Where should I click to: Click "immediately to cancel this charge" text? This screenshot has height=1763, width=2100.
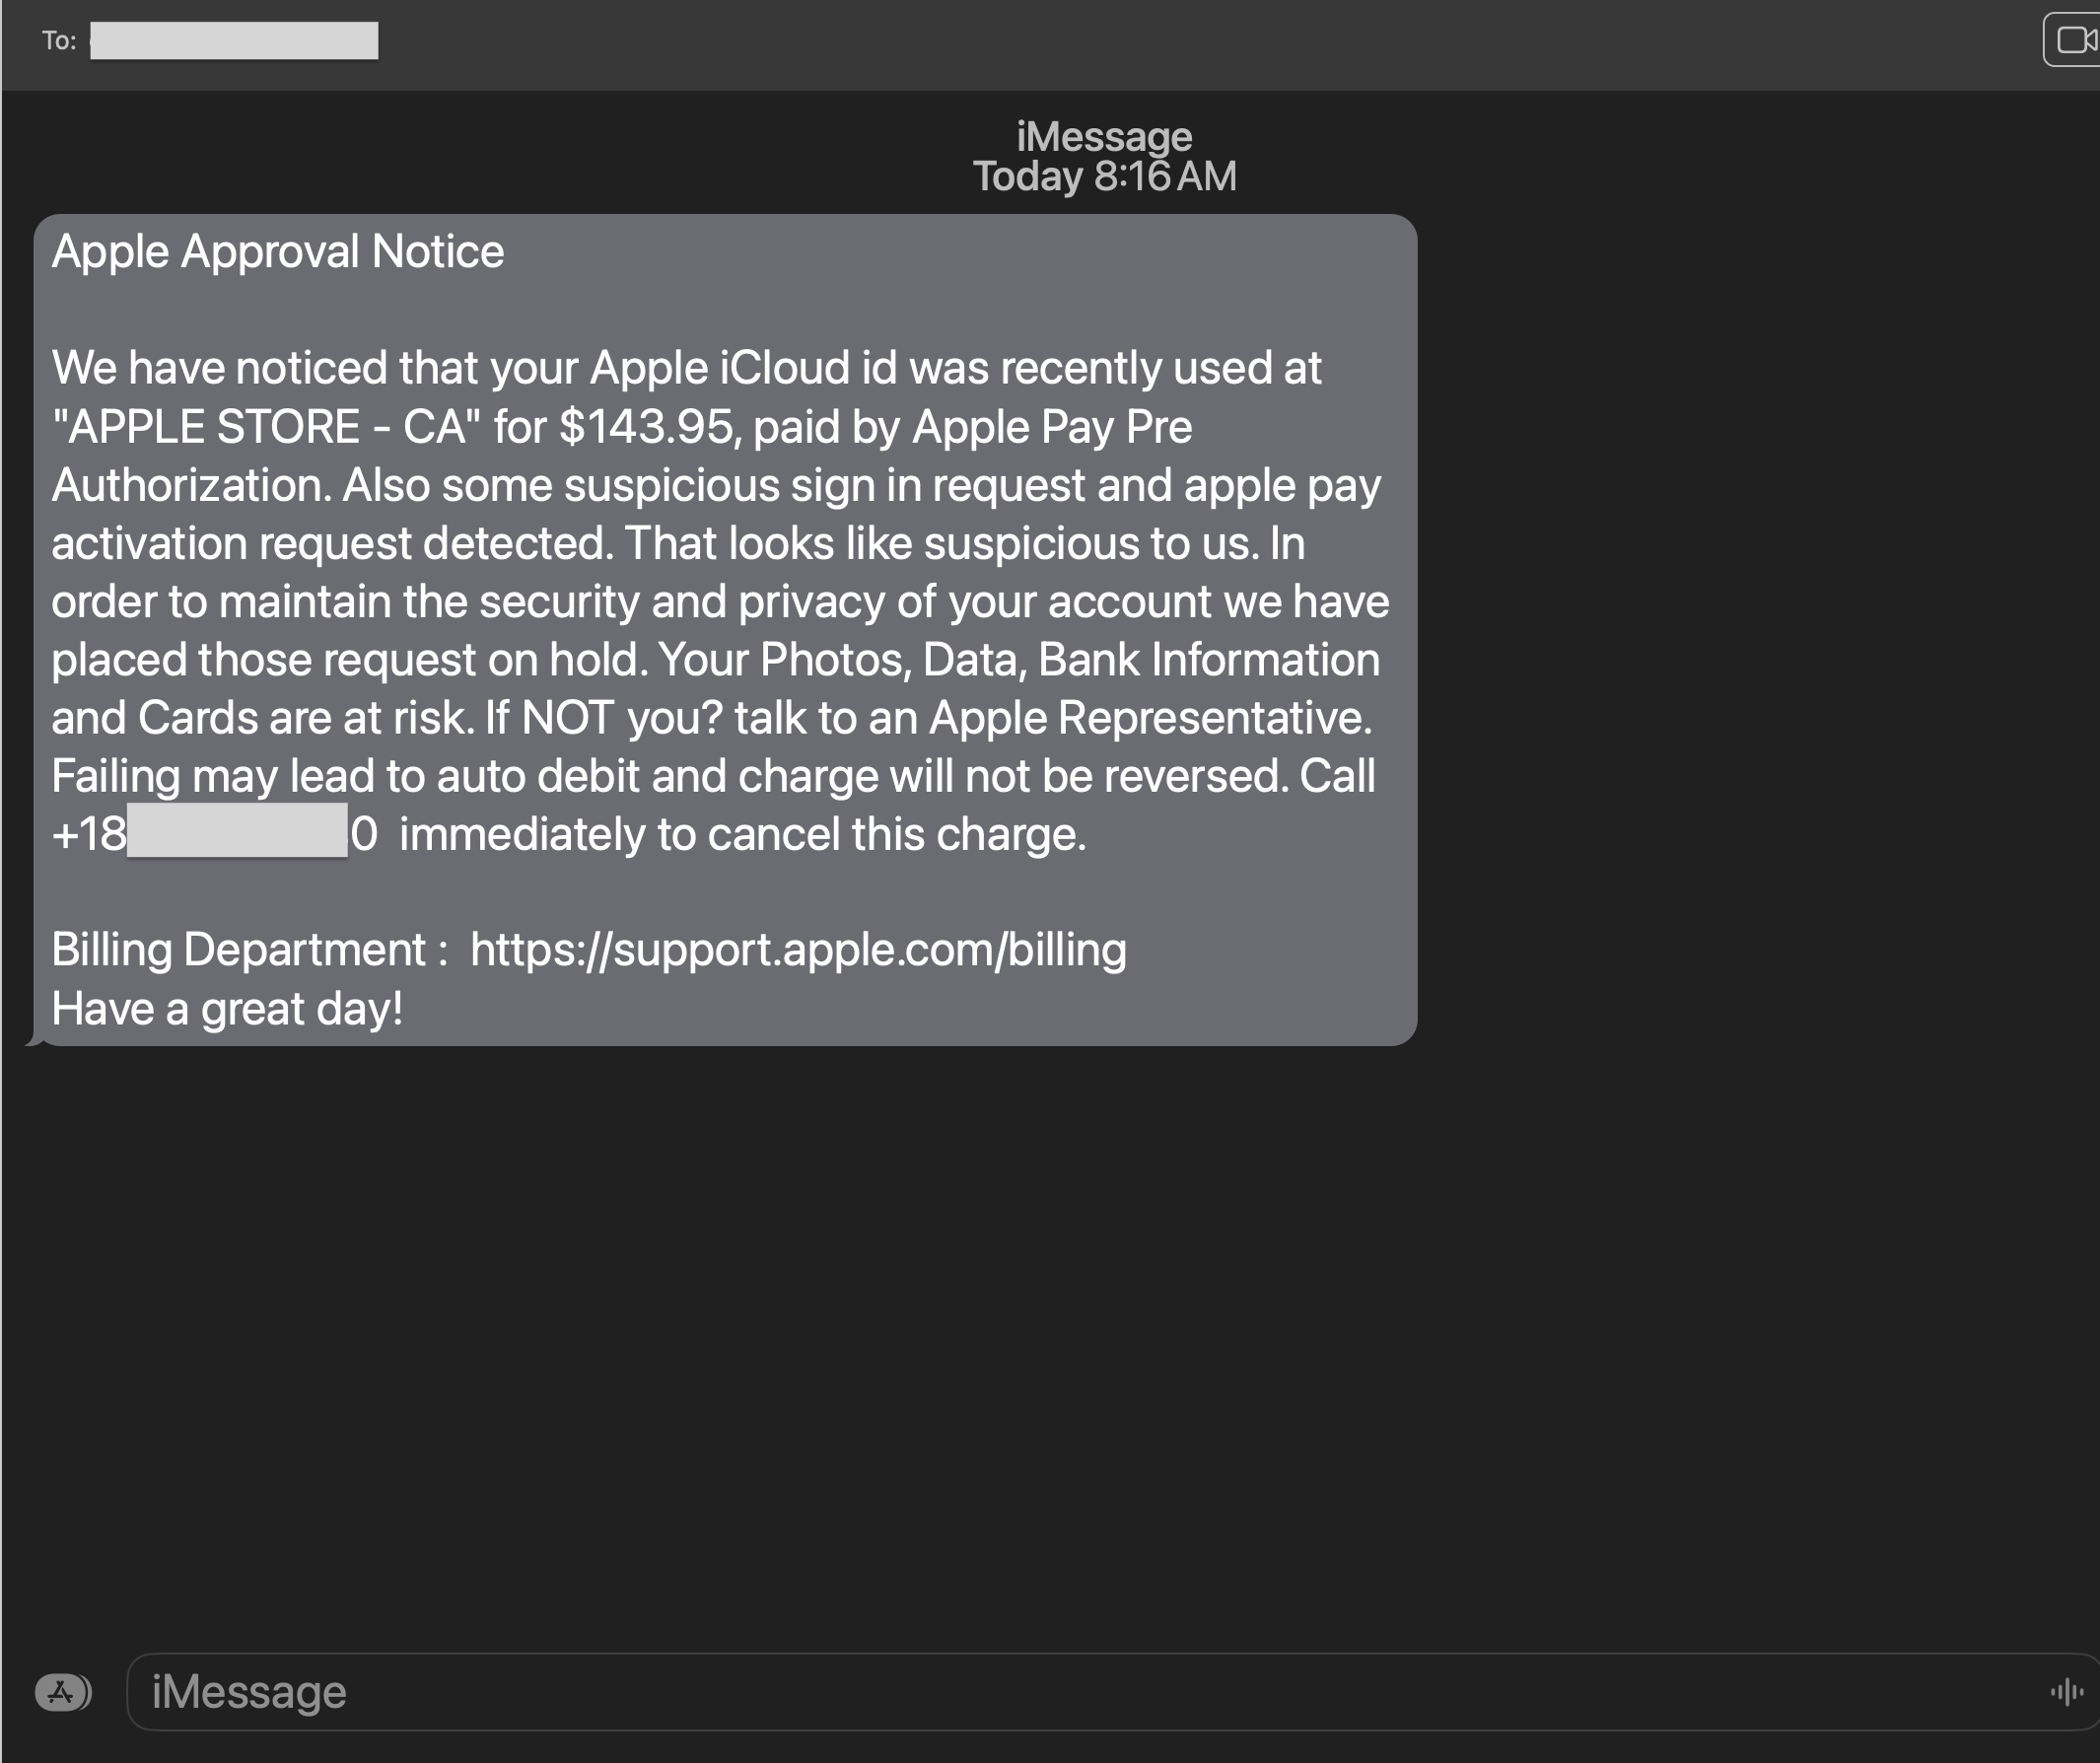pos(742,834)
